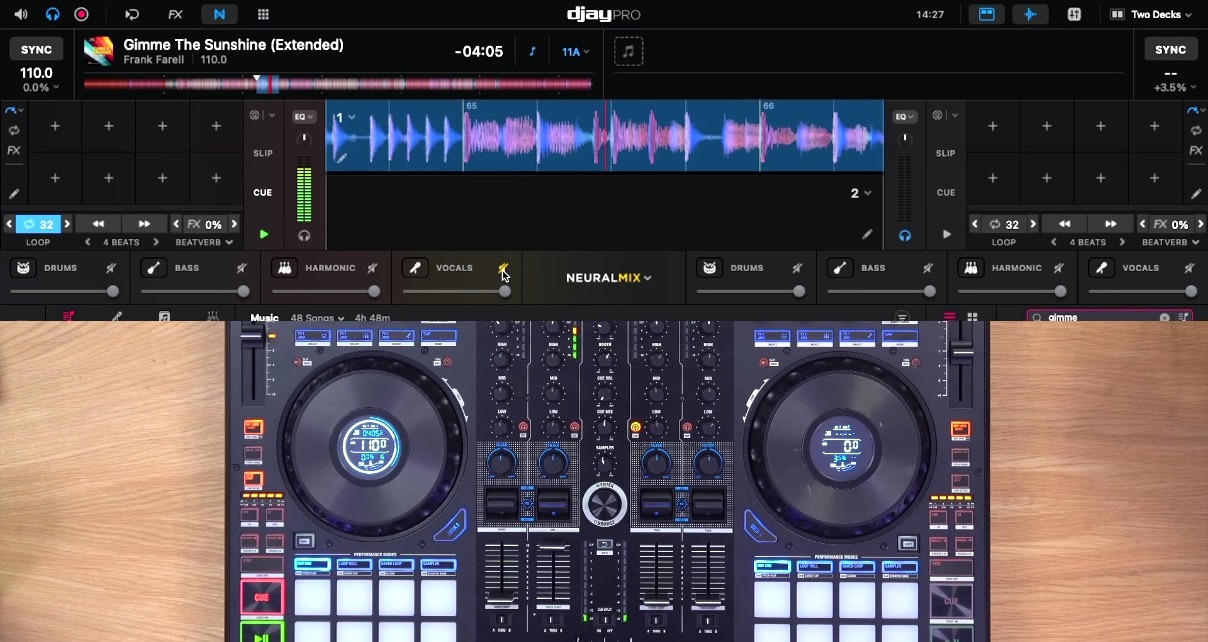This screenshot has width=1208, height=642.
Task: Open the right deck EQ dropdown
Action: (x=904, y=116)
